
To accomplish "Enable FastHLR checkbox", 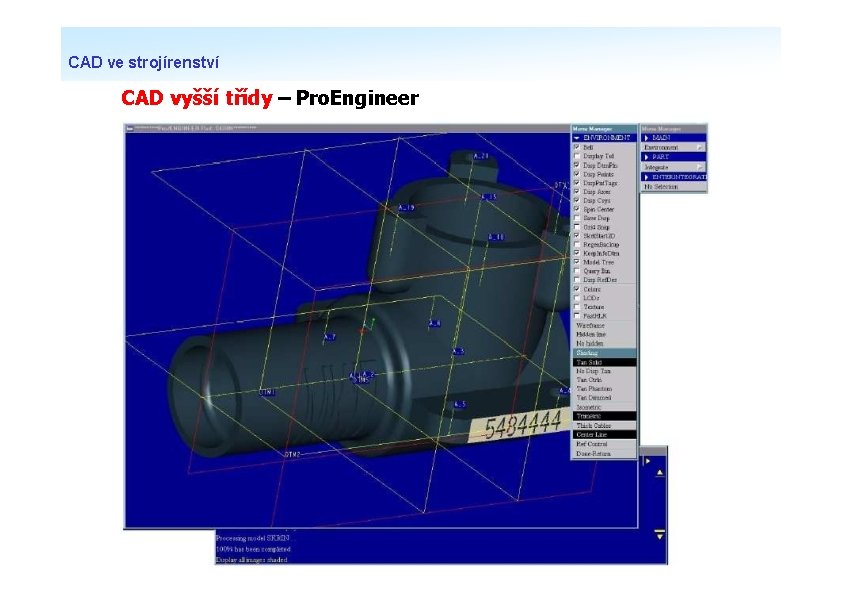I will [x=577, y=316].
